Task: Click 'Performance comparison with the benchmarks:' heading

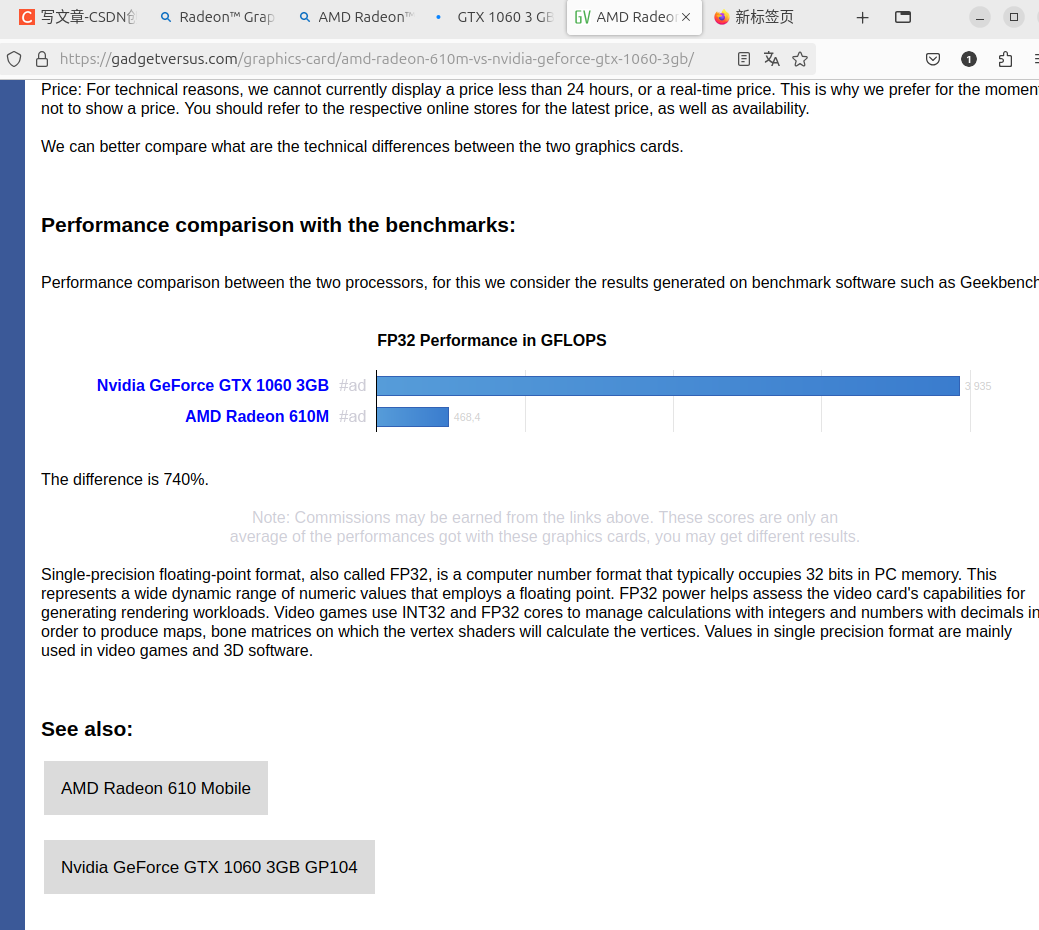Action: [278, 225]
